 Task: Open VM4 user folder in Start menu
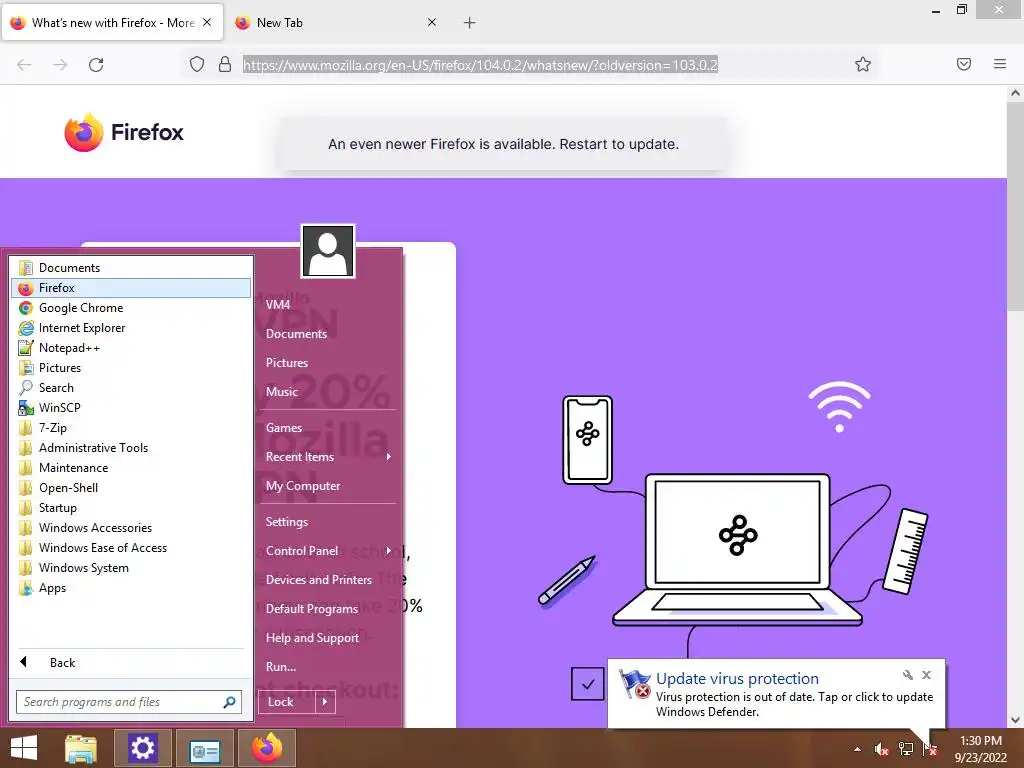pos(328,304)
